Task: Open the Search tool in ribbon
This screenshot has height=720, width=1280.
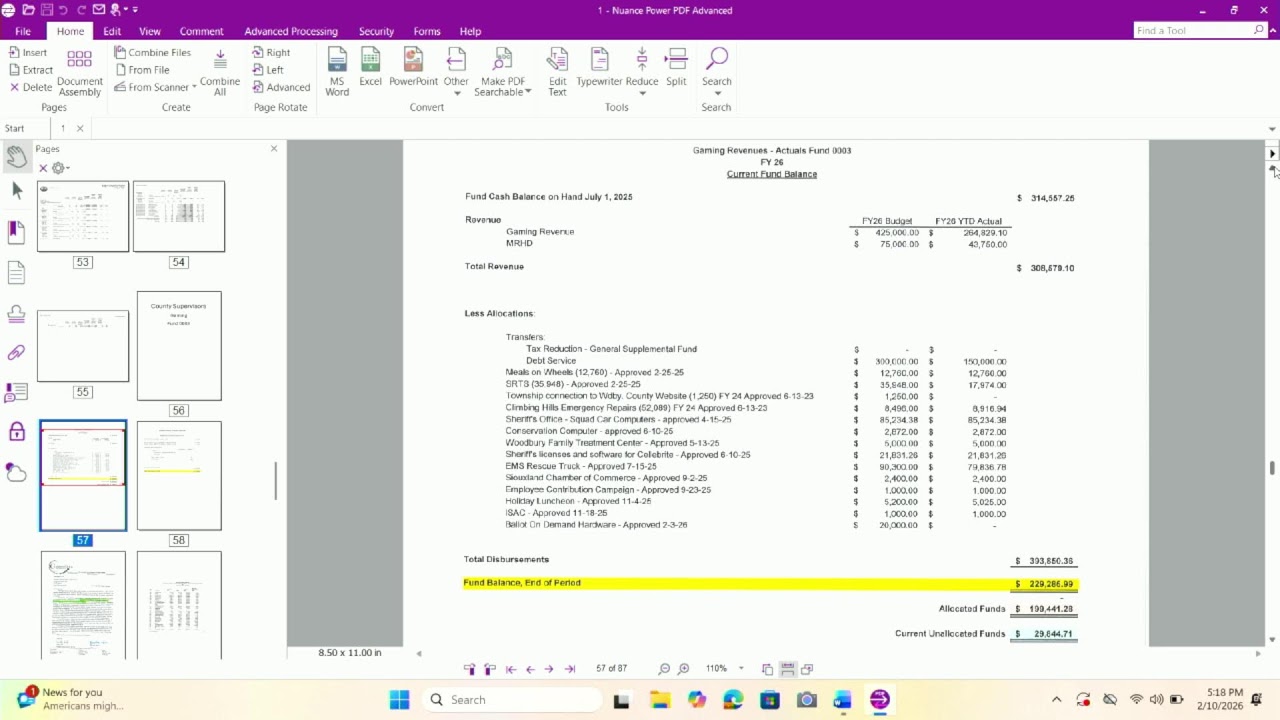Action: (716, 72)
